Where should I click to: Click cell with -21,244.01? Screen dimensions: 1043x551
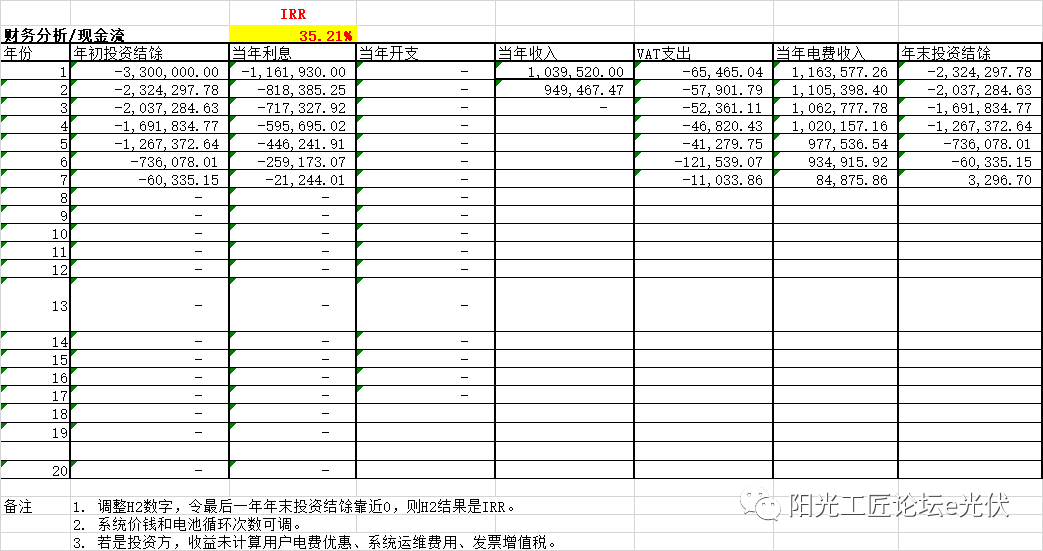coord(293,180)
